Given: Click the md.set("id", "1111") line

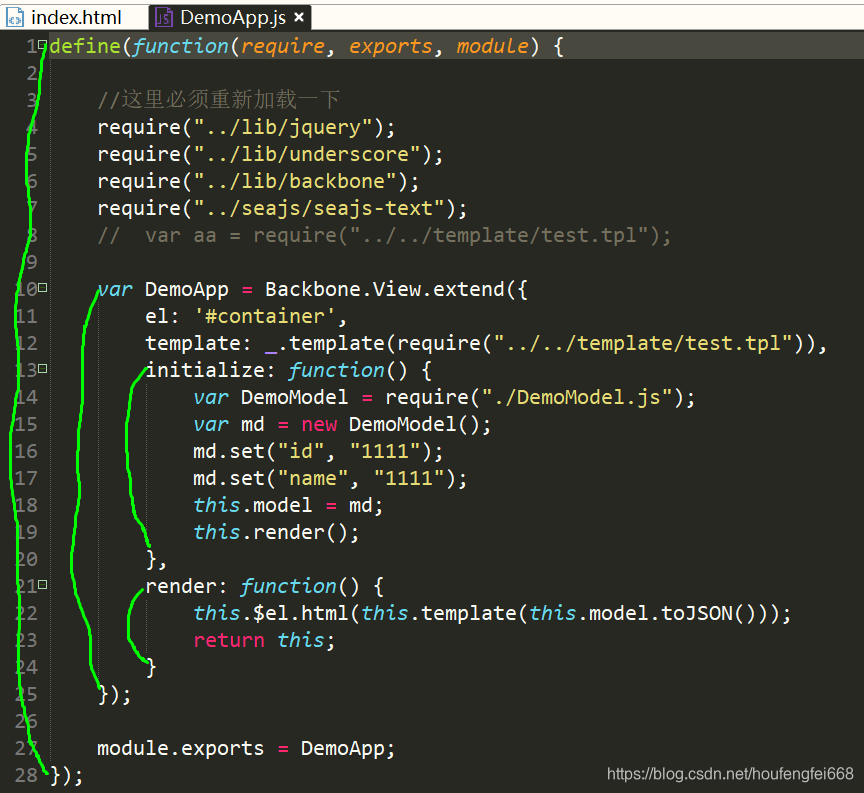Looking at the screenshot, I should click(318, 451).
